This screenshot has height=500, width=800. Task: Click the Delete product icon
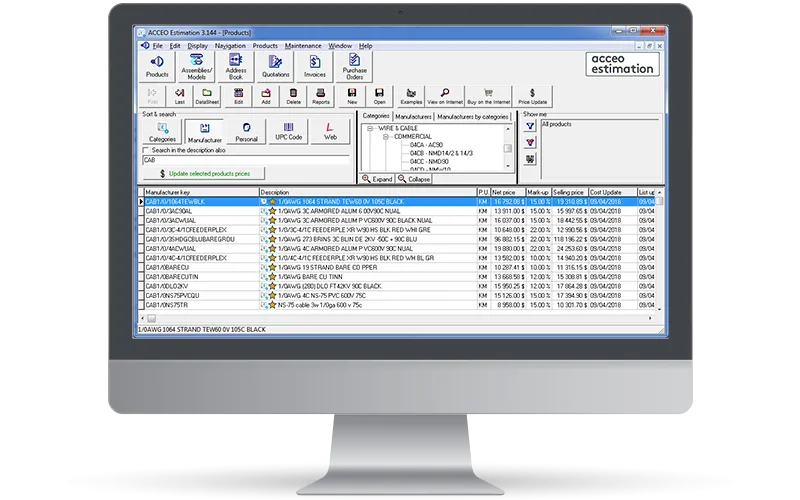(x=293, y=97)
